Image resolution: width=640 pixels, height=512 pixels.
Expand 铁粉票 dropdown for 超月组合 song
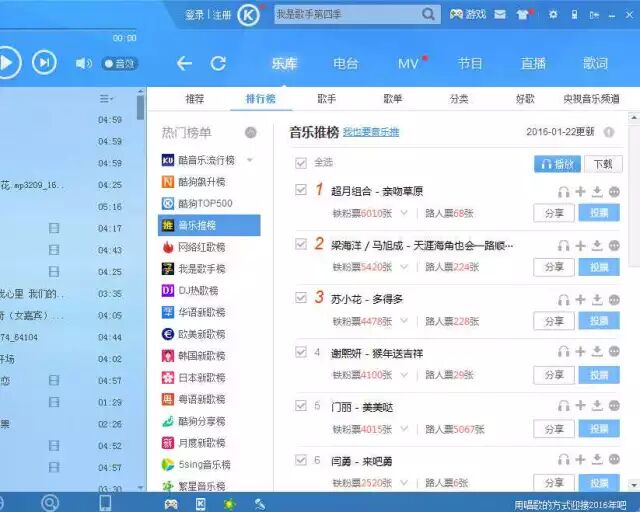[404, 213]
